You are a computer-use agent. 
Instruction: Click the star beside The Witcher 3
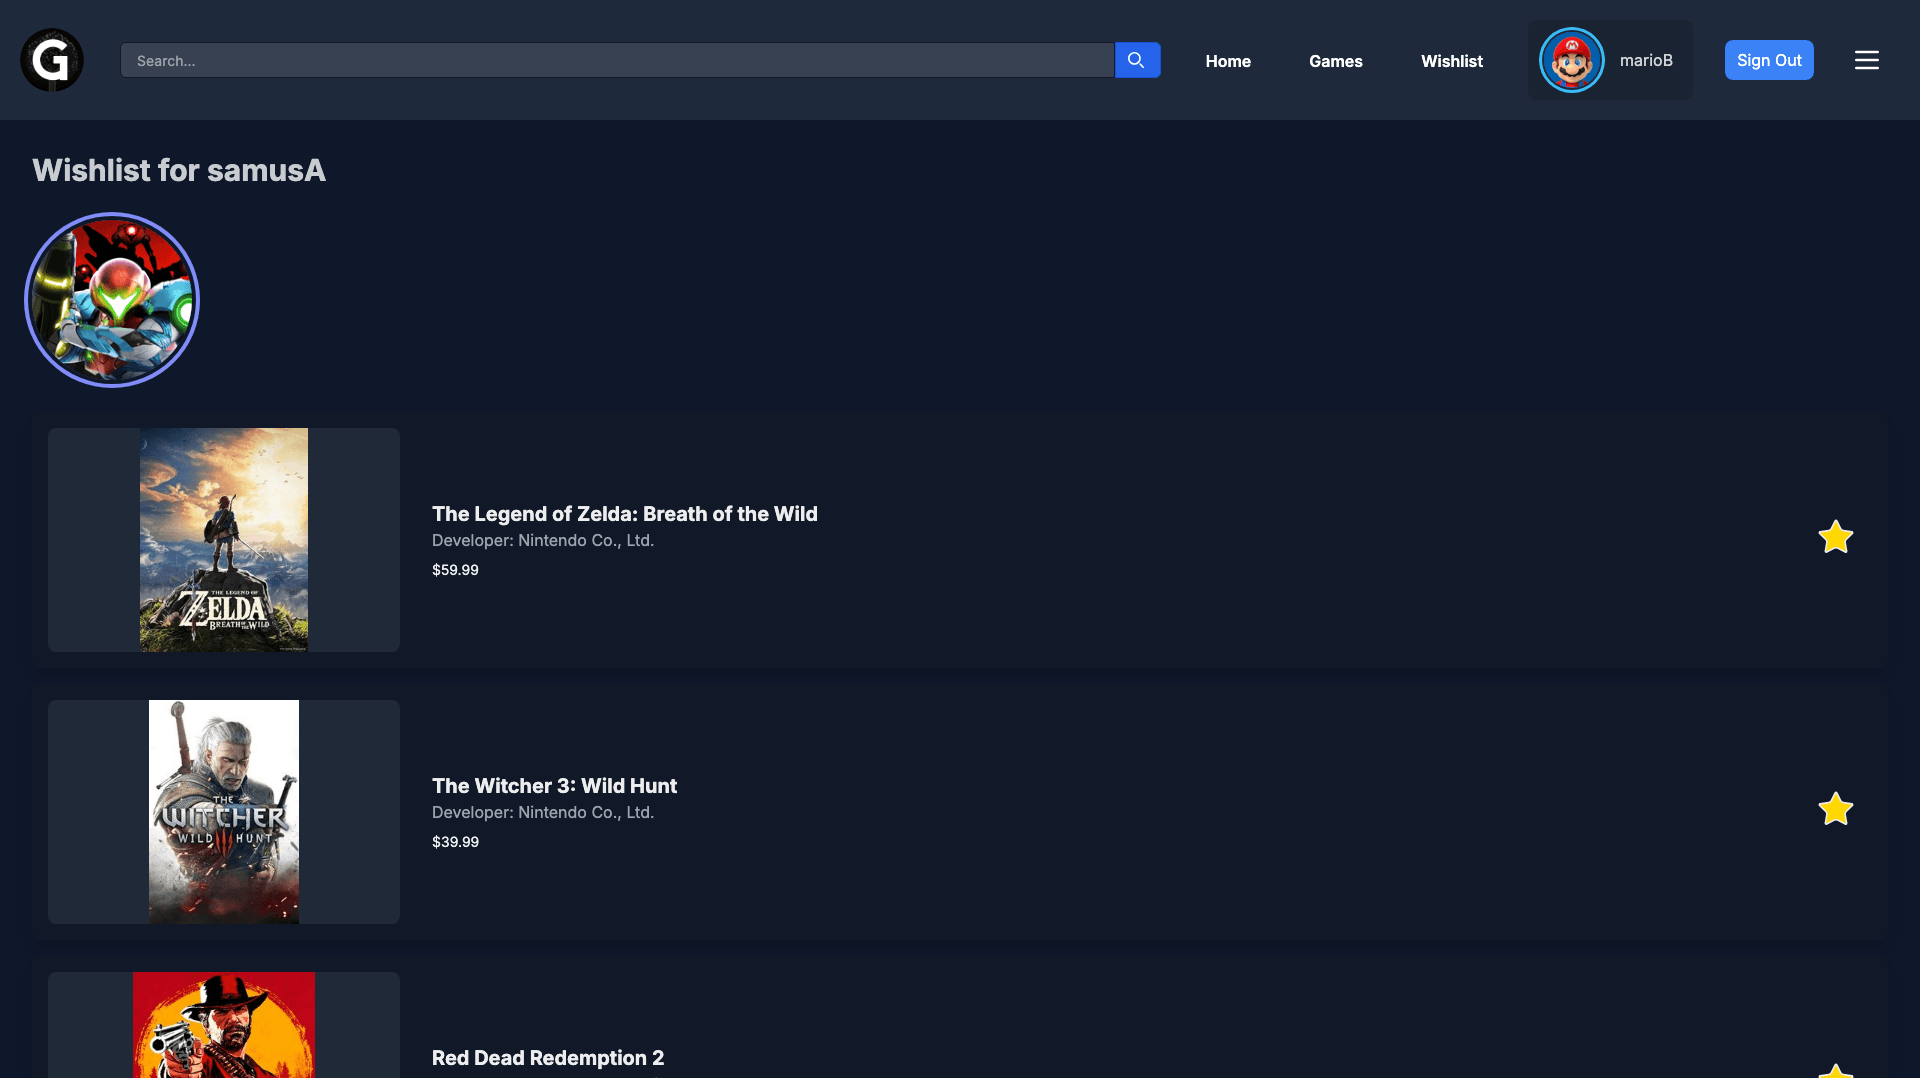(x=1836, y=808)
